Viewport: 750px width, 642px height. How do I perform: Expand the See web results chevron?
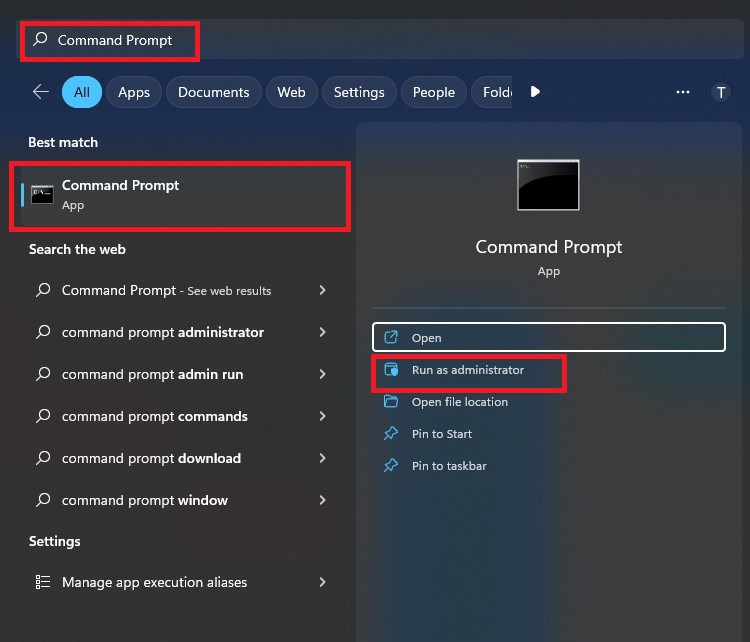322,290
